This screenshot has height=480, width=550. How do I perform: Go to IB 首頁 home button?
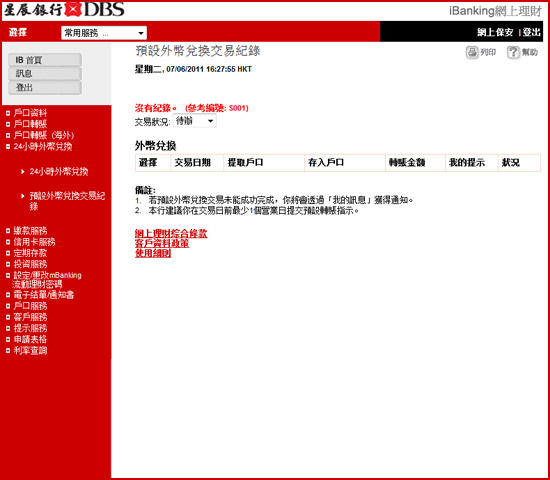pyautogui.click(x=45, y=60)
